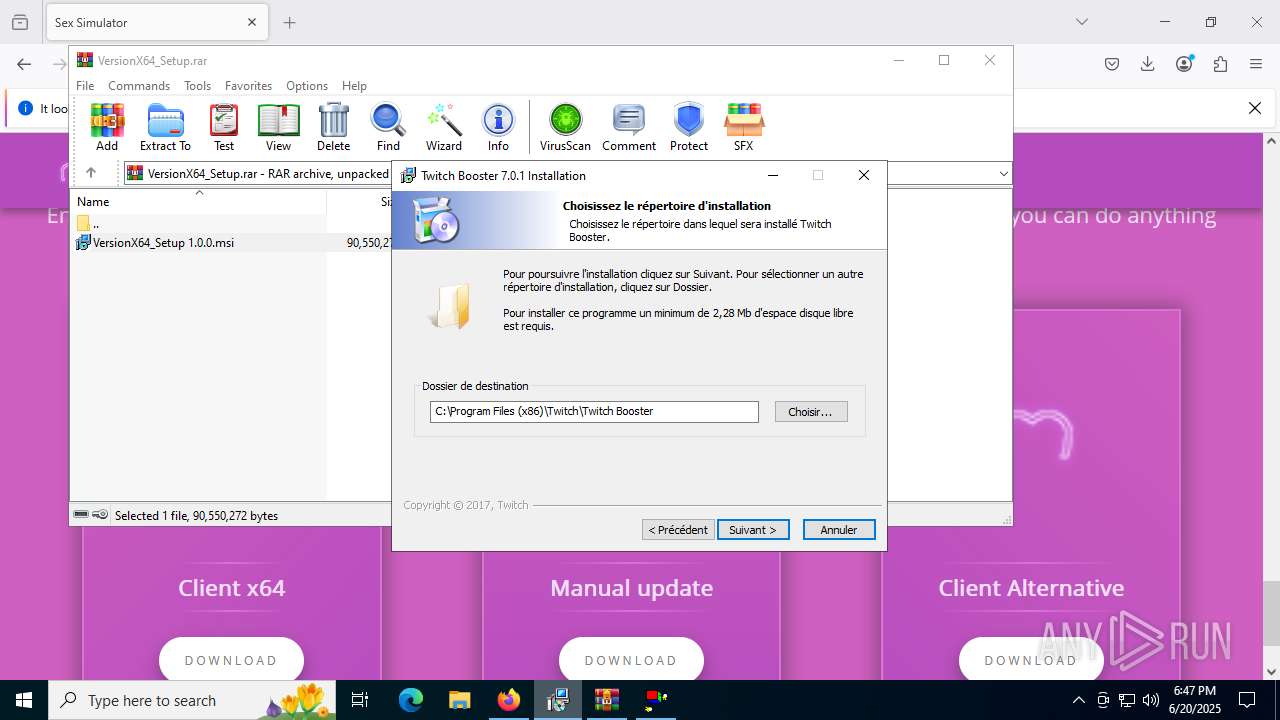Click the Précédent button

[x=678, y=530]
